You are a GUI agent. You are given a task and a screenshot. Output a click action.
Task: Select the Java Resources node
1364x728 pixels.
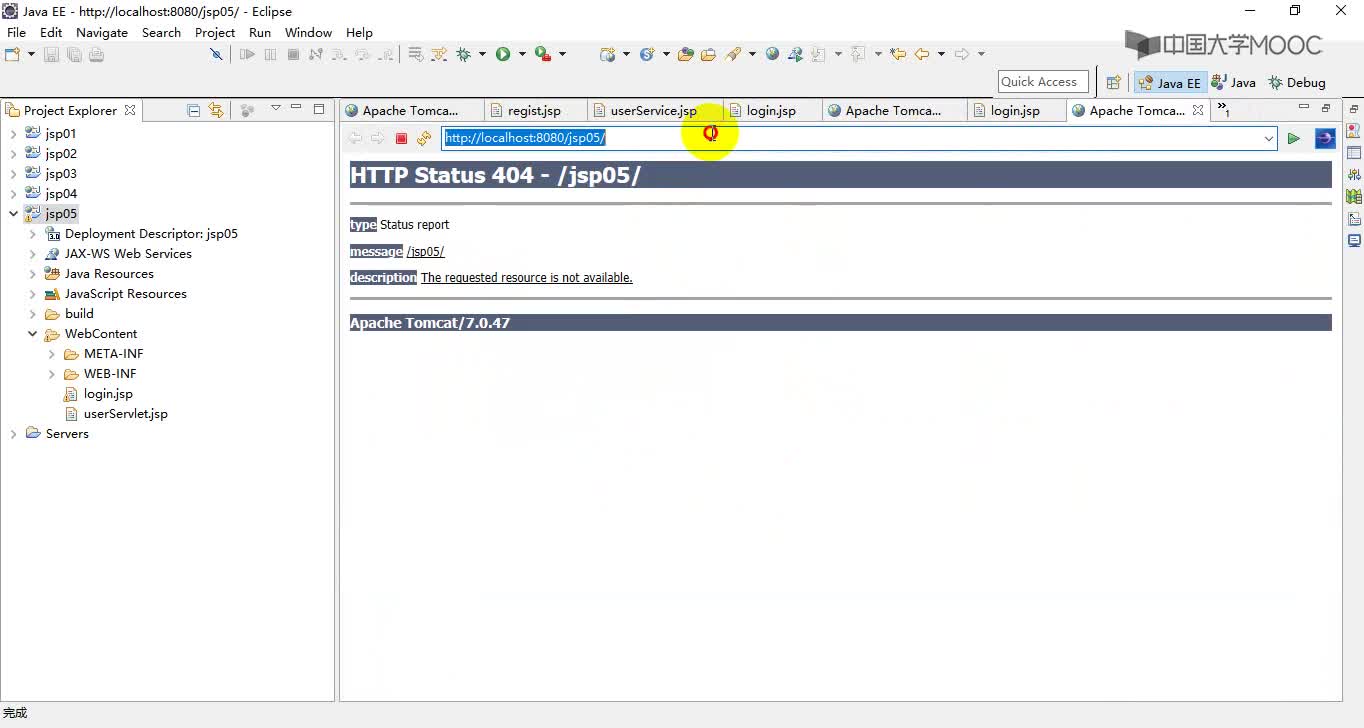[x=109, y=273]
